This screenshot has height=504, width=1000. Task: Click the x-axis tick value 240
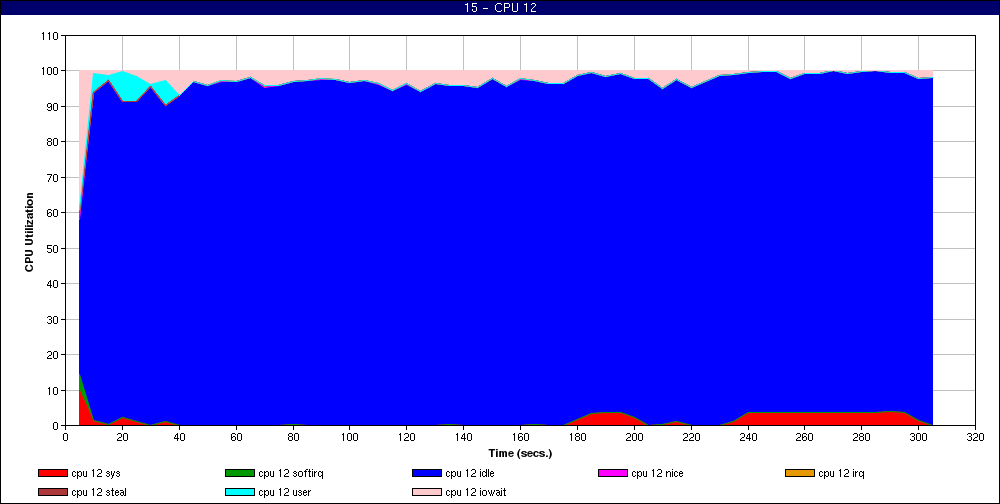[748, 437]
